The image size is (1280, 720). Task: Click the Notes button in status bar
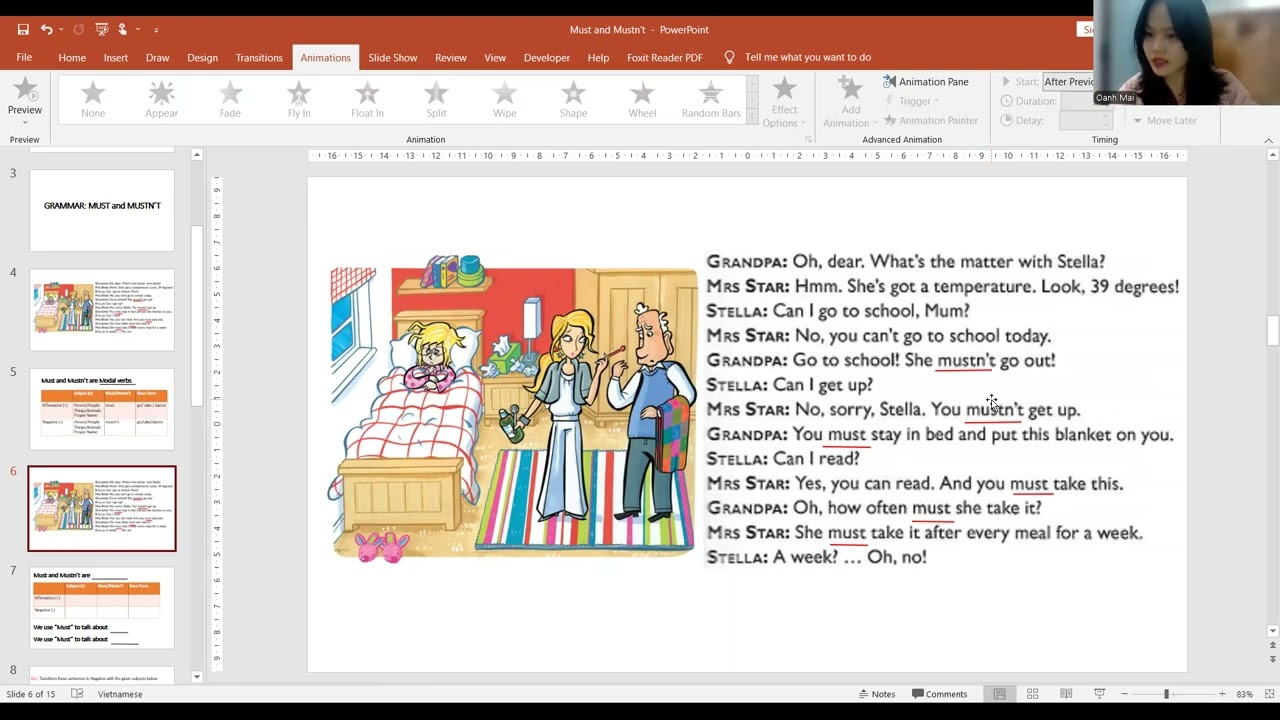point(876,694)
